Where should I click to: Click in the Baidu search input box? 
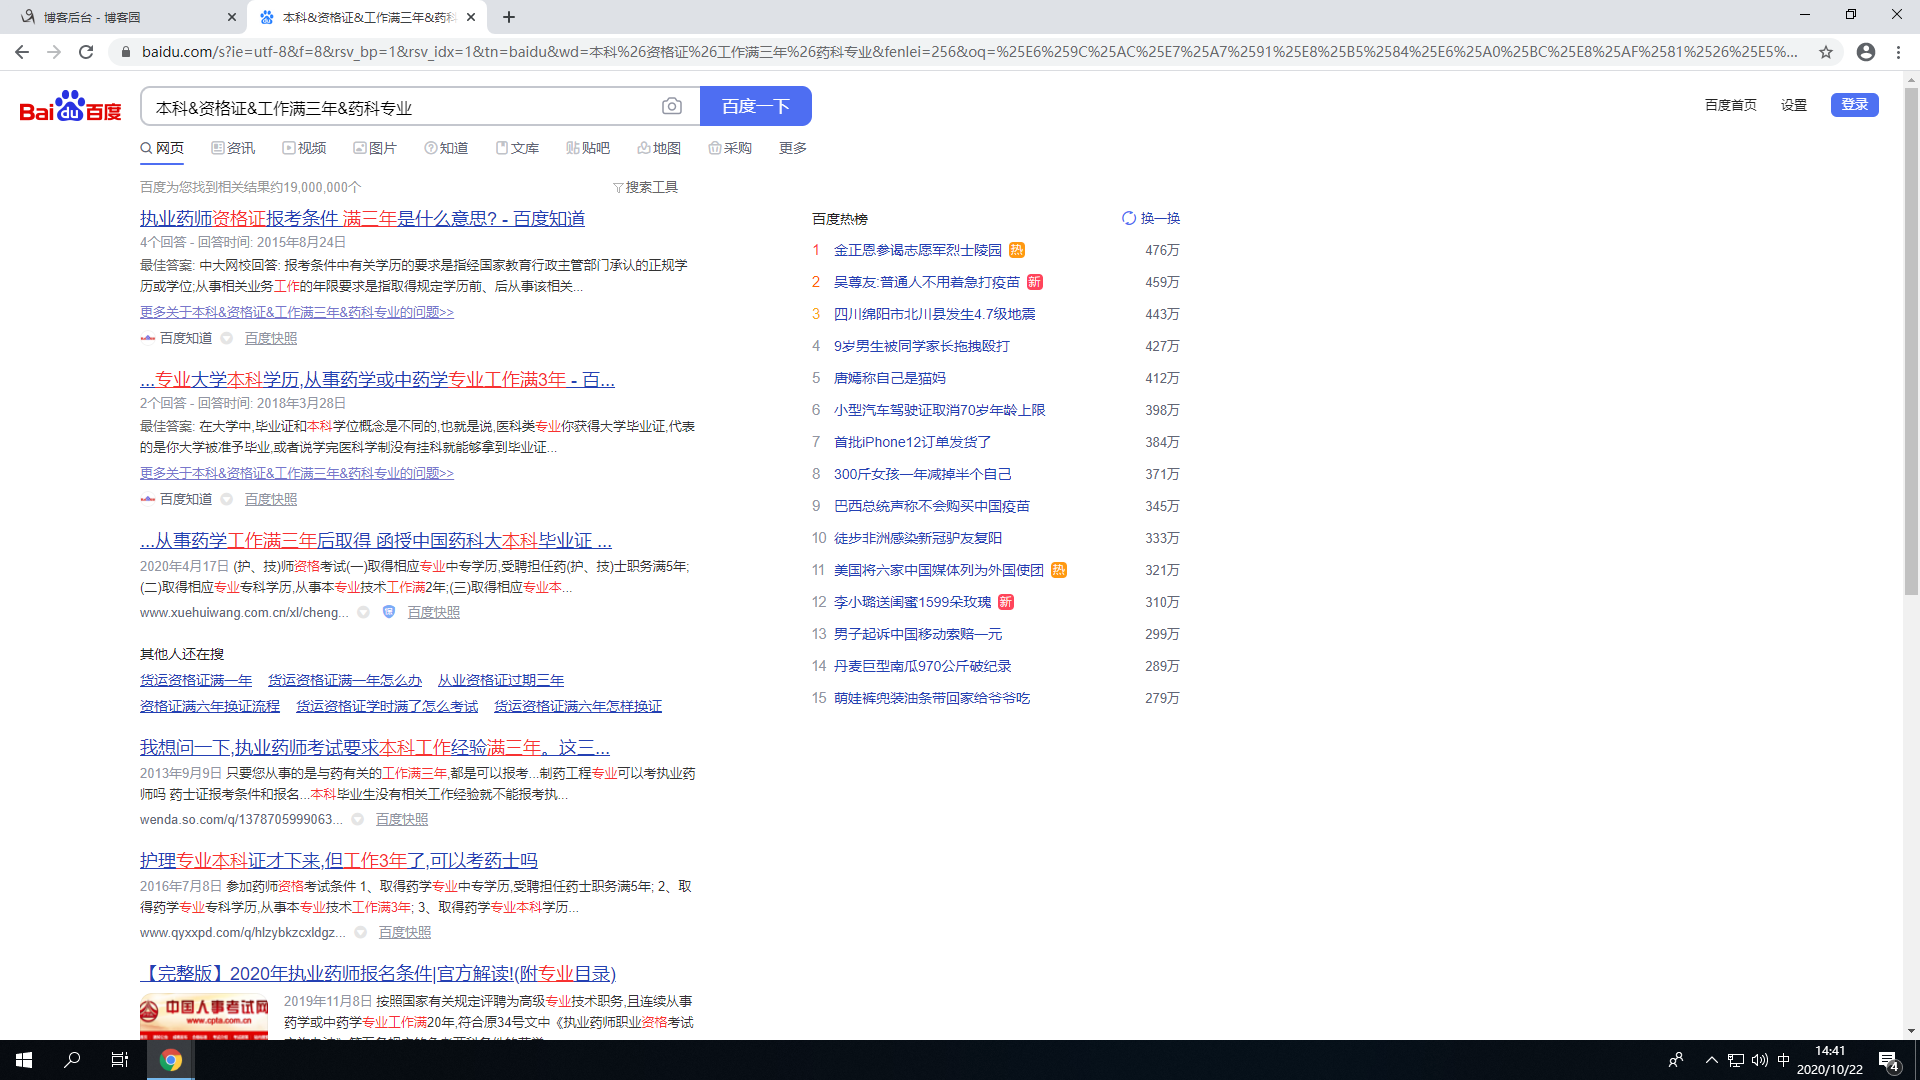pos(400,107)
